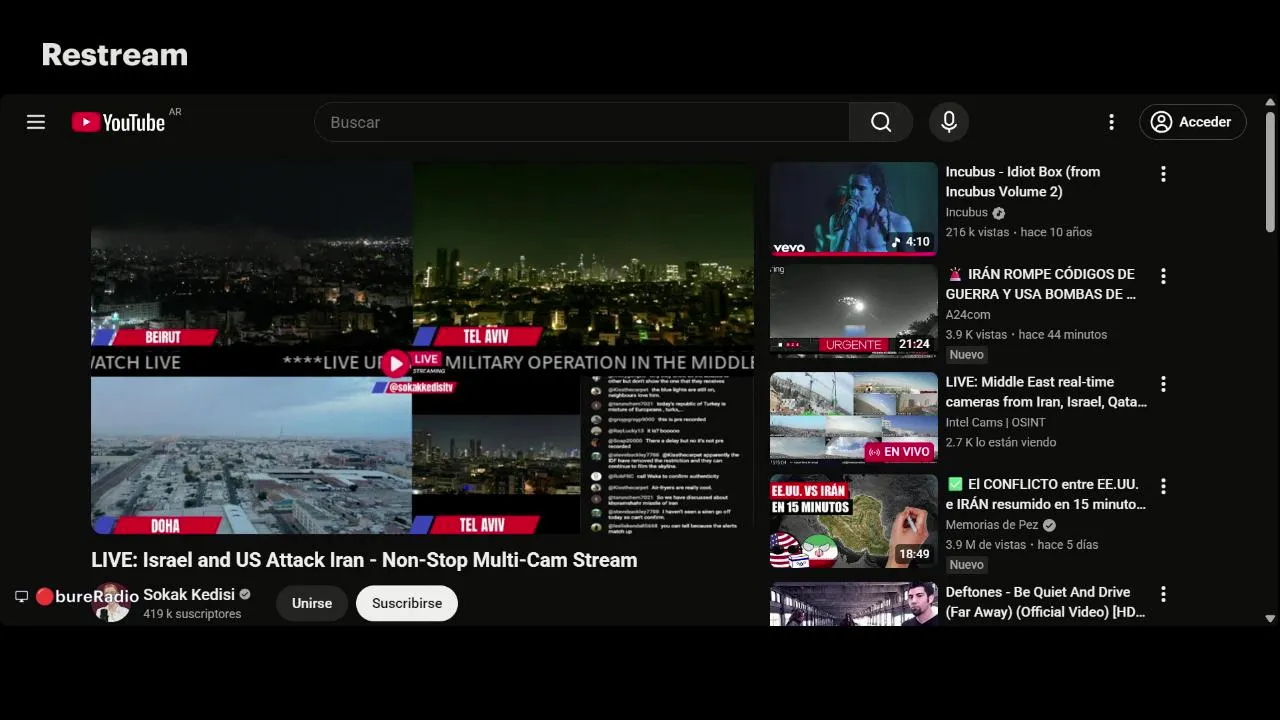Click the Nuevo badge under A24com video
1280x720 pixels.
(x=967, y=355)
